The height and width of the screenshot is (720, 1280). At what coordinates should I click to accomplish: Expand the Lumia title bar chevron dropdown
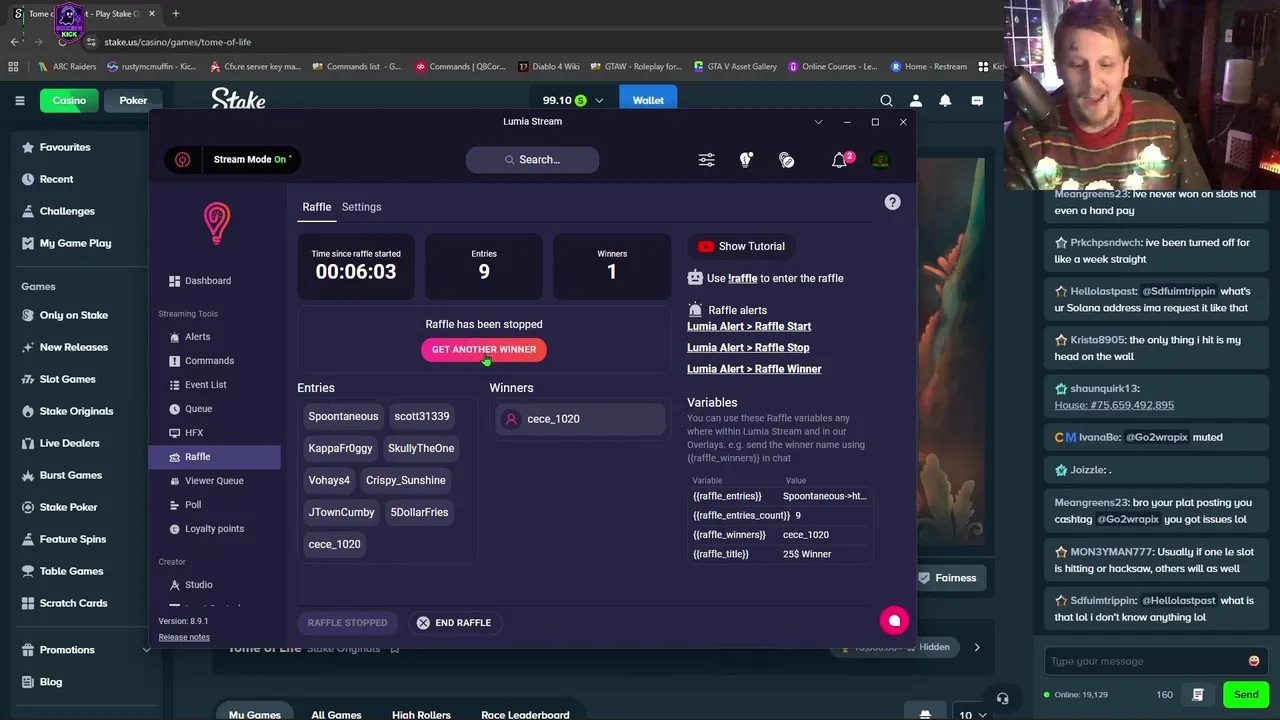tap(818, 122)
